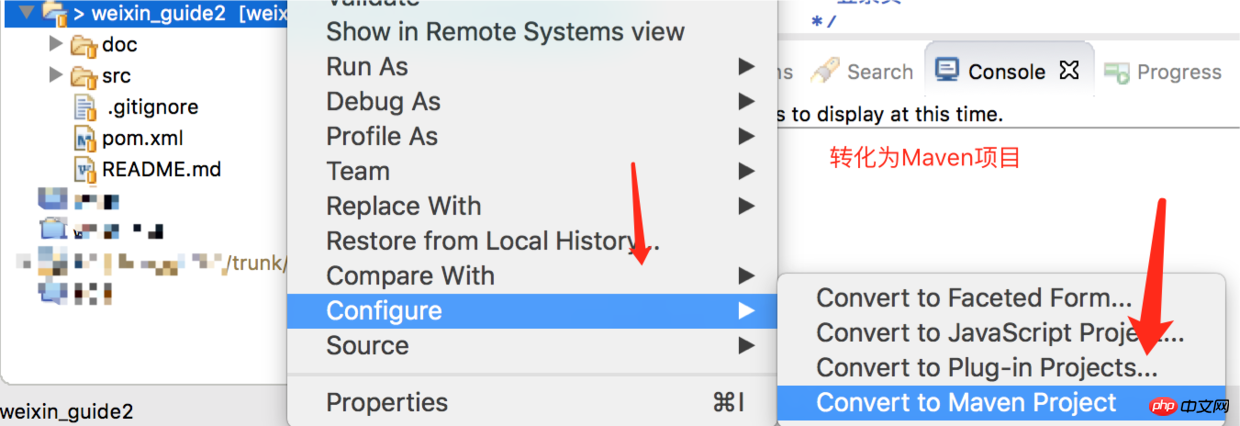1240x426 pixels.
Task: Click Convert to Plug-in Projects option
Action: (x=986, y=368)
